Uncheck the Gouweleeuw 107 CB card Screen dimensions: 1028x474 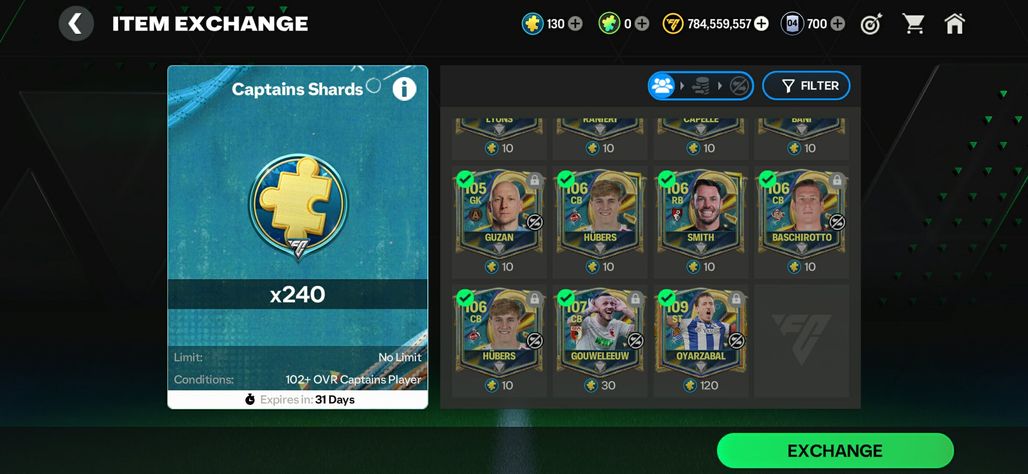(x=566, y=298)
